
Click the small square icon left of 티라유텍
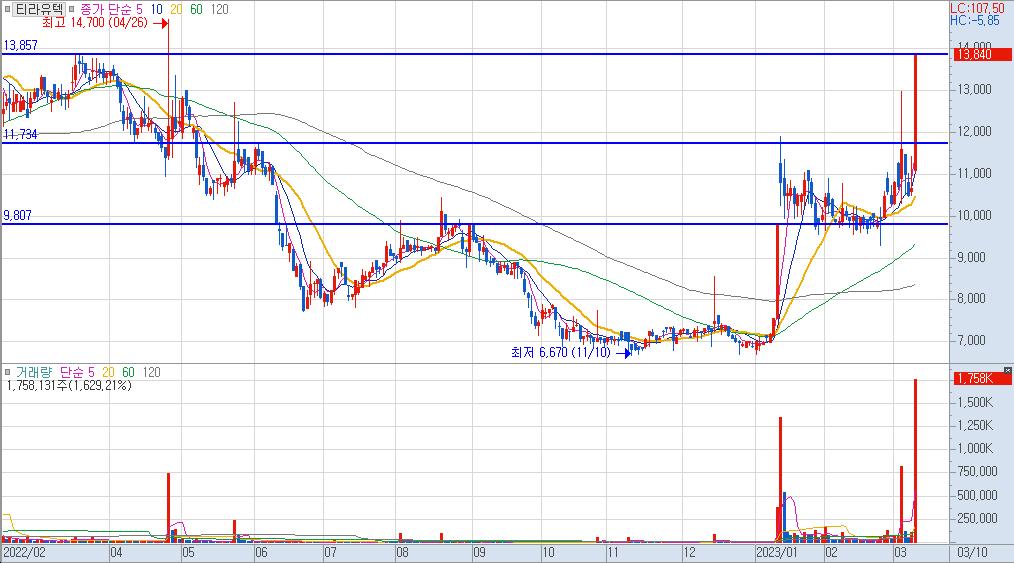click(x=8, y=9)
